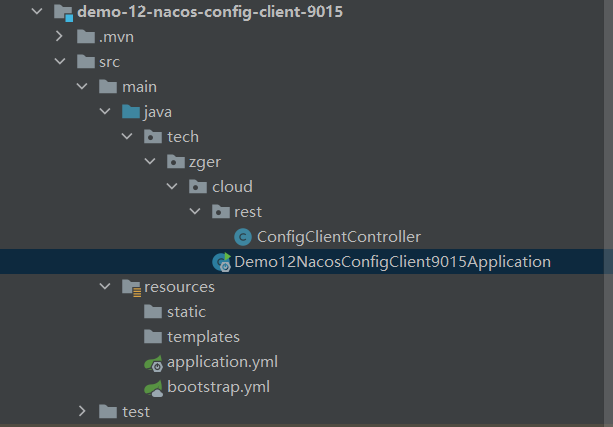The height and width of the screenshot is (427, 613).
Task: Open Demo12NacosConfigClient9015Application class name
Action: point(393,262)
